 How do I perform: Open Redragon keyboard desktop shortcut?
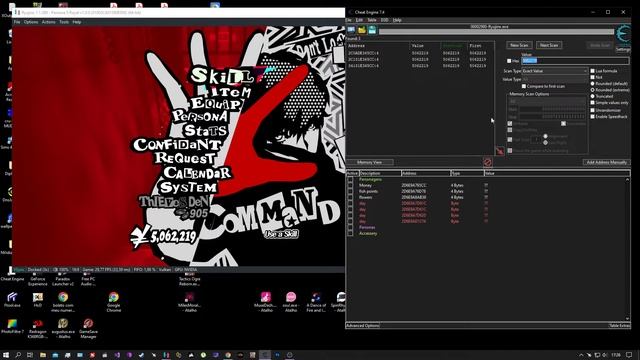pyautogui.click(x=38, y=328)
